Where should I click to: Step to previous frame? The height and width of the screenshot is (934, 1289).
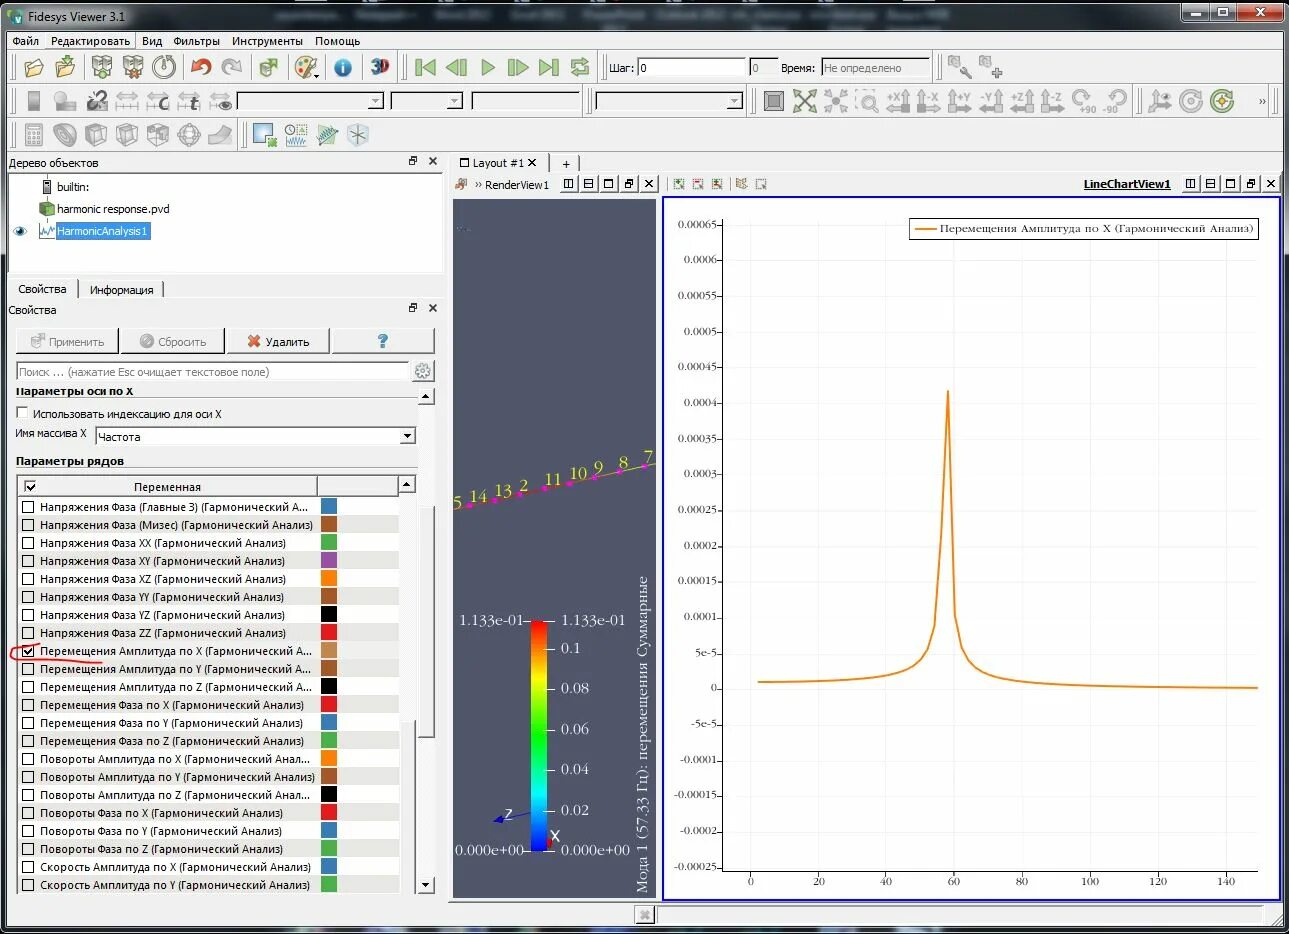click(456, 67)
